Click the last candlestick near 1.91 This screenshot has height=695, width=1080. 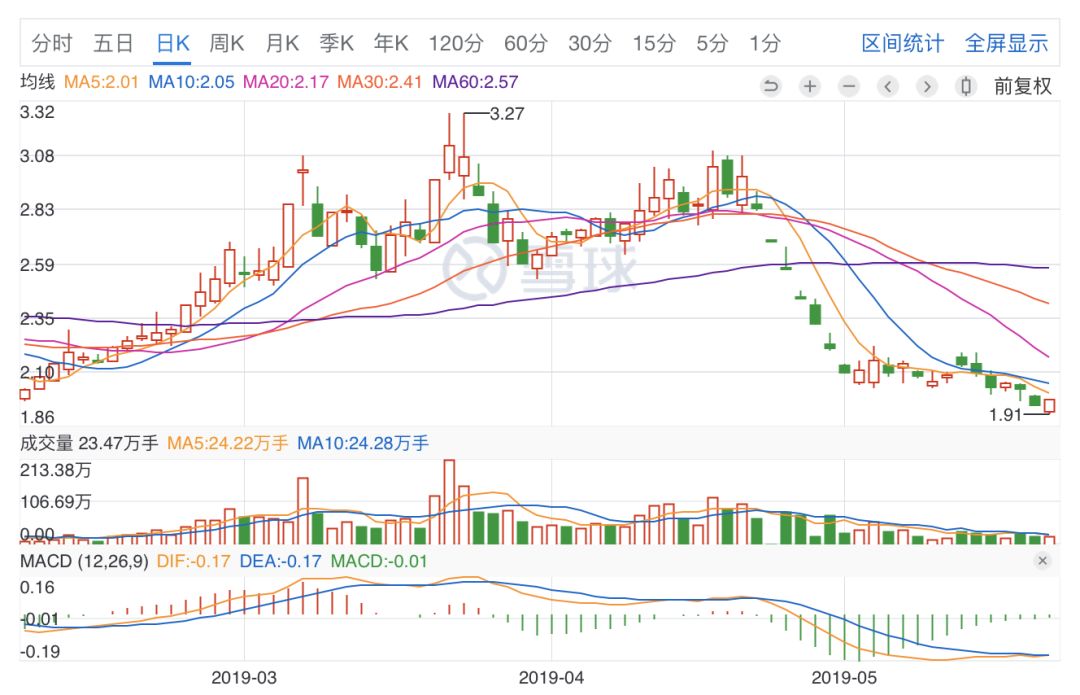(x=1049, y=406)
